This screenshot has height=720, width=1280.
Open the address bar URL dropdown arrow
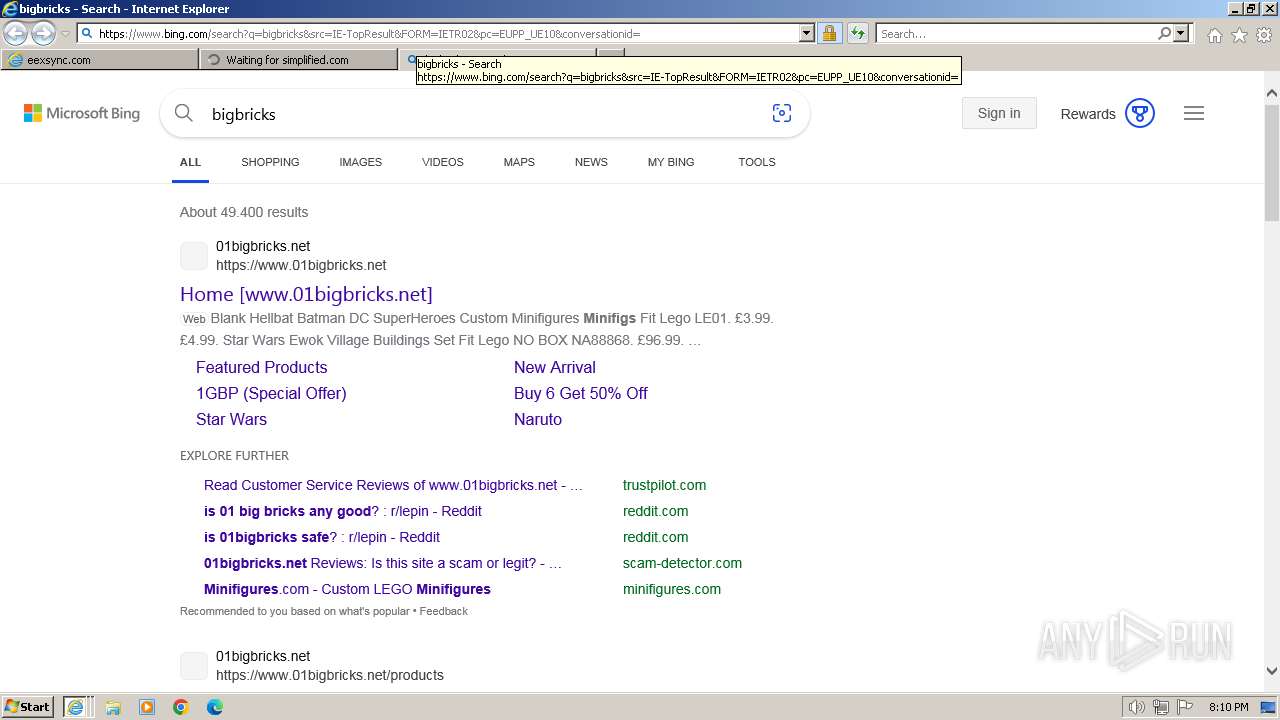click(807, 33)
